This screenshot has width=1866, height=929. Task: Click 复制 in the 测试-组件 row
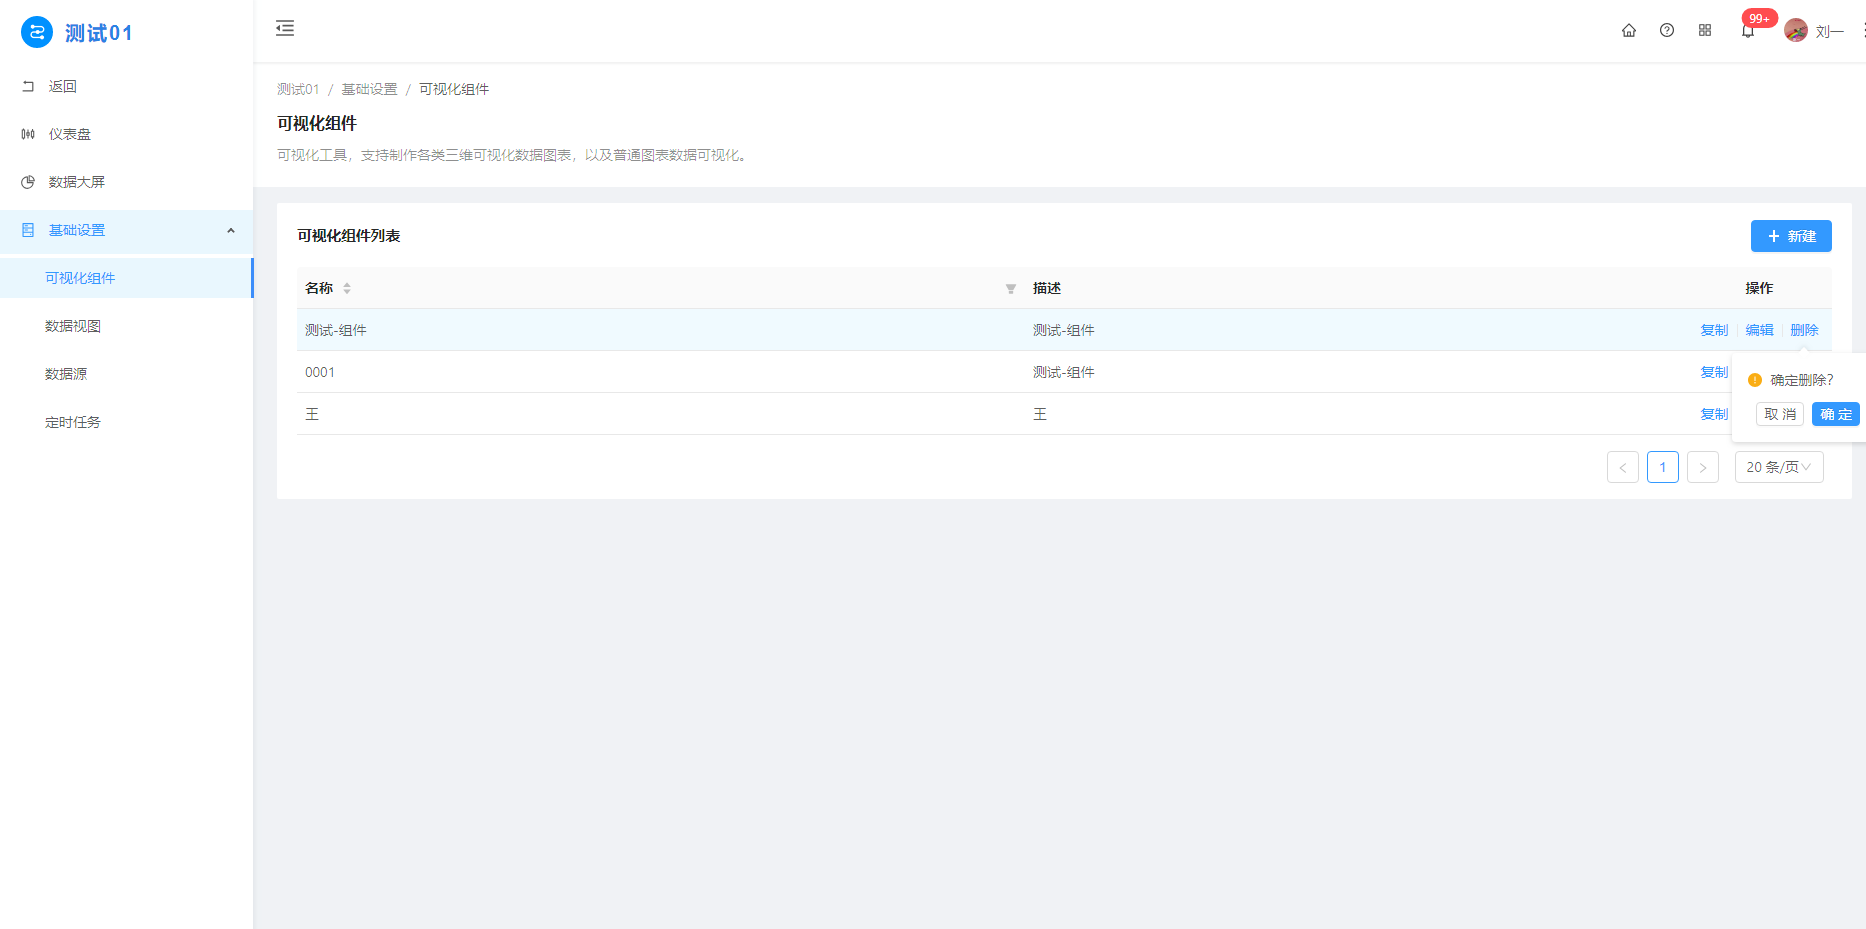pos(1714,330)
